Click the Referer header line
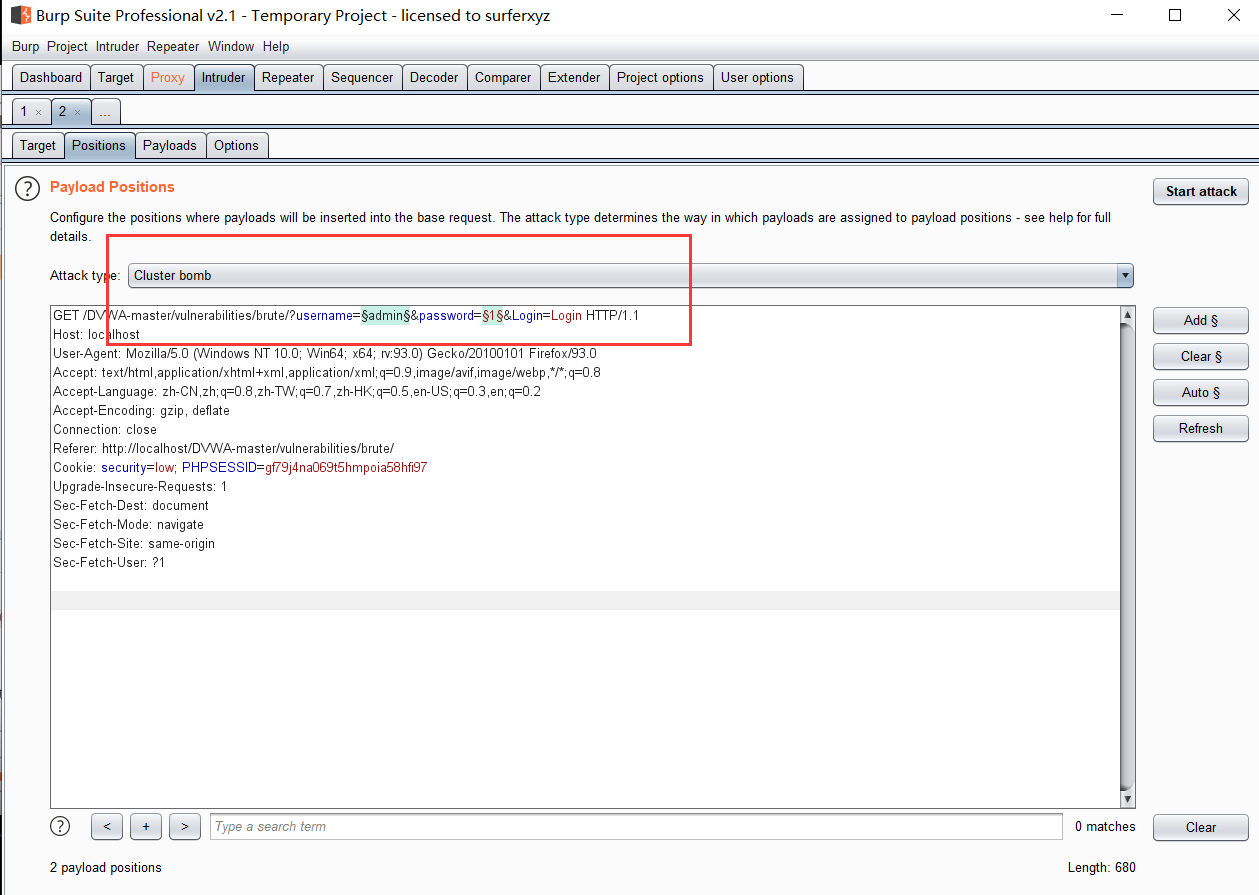This screenshot has width=1259, height=895. [223, 449]
